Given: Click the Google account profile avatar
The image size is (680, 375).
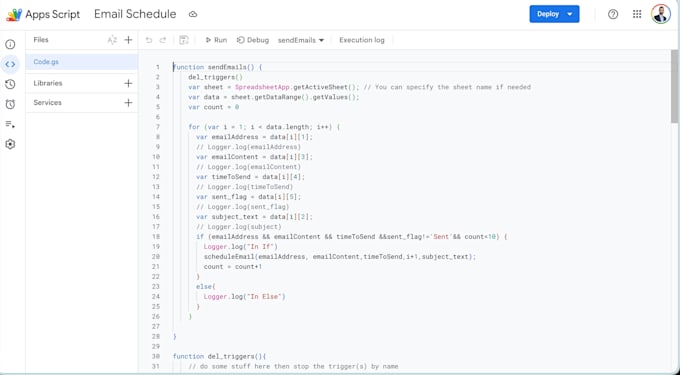Looking at the screenshot, I should [661, 14].
